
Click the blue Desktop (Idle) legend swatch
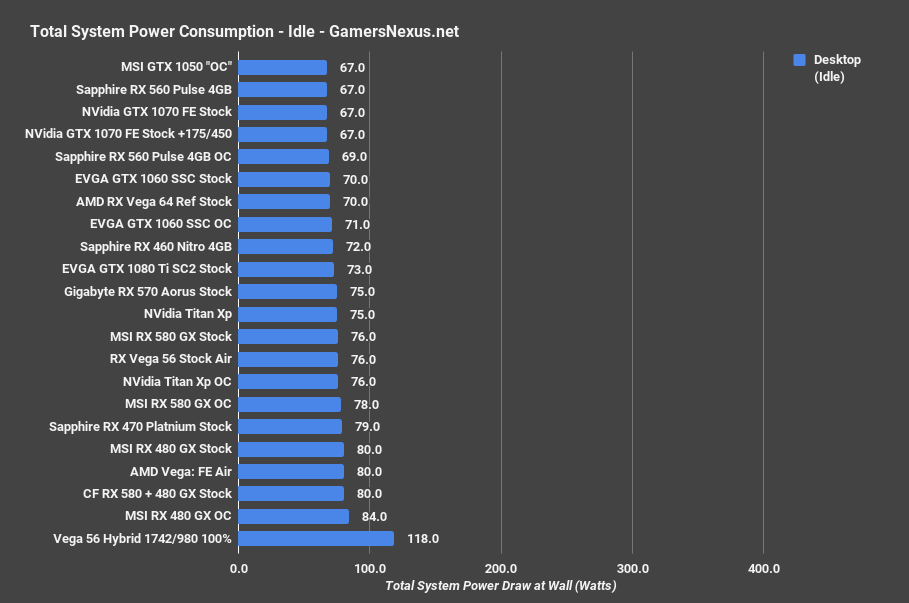[x=799, y=60]
